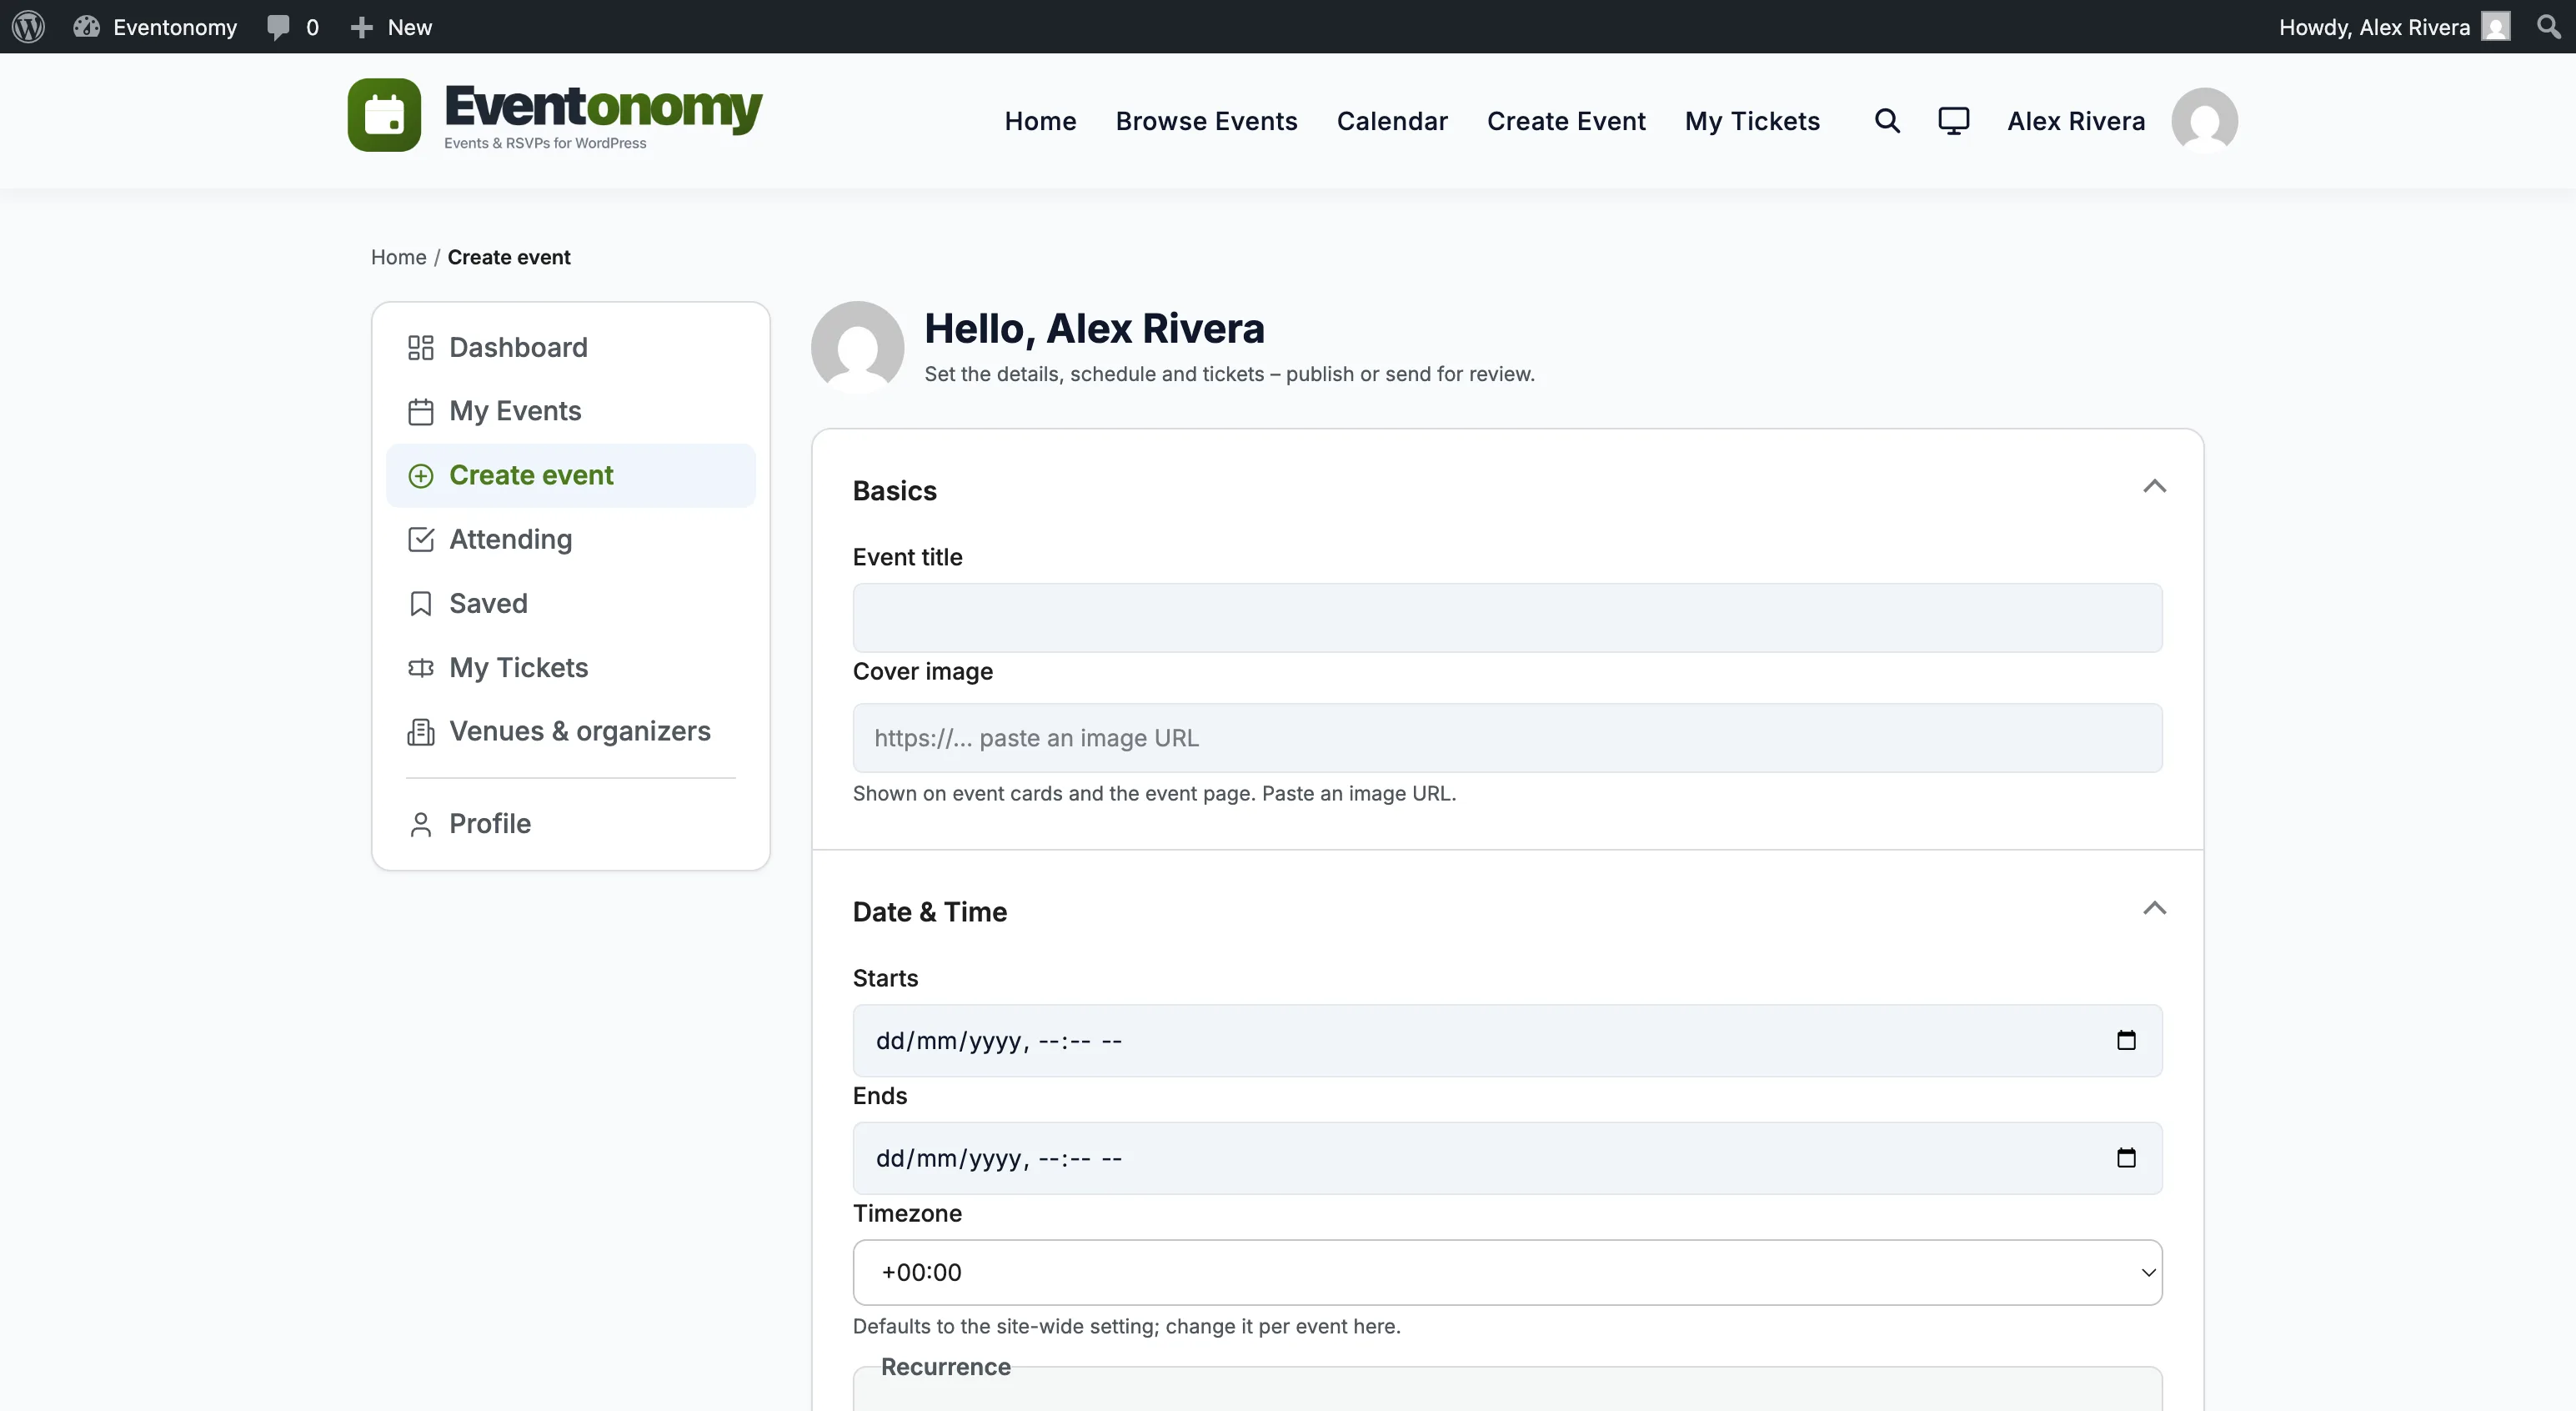Screen dimensions: 2576x1411
Task: Click the monitor display mode icon
Action: tap(1953, 121)
